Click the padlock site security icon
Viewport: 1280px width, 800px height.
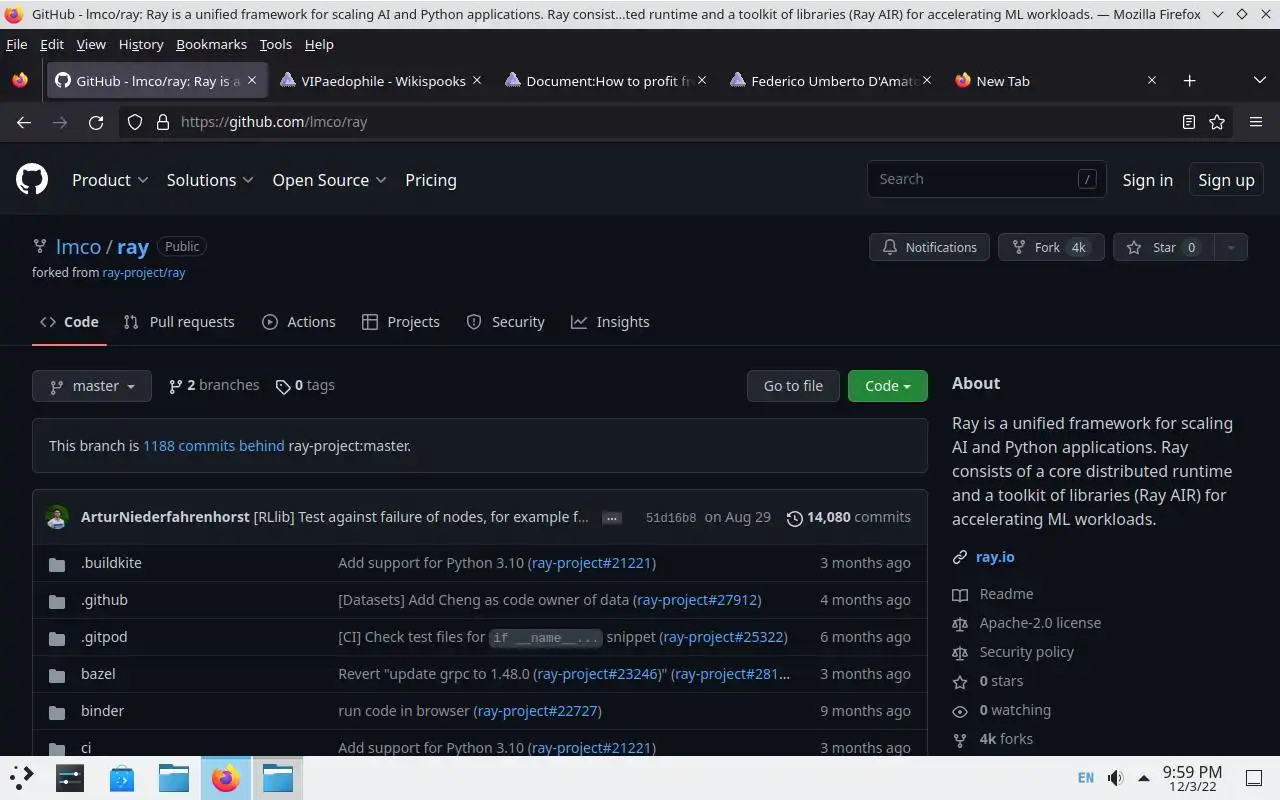coord(163,122)
